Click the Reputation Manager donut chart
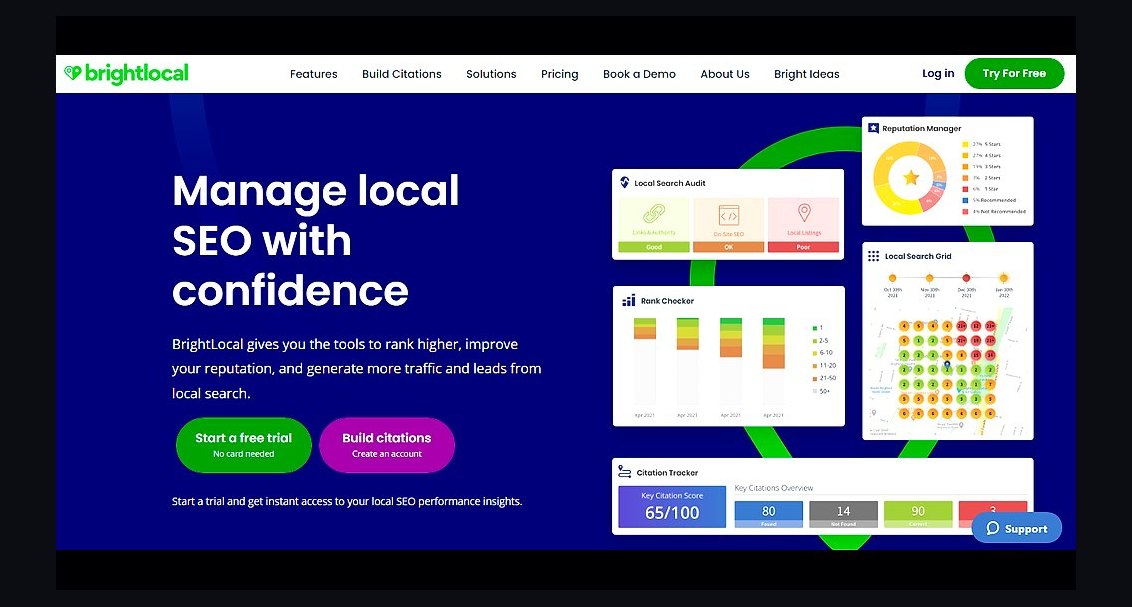Screen dimensions: 1132x607 tap(910, 178)
